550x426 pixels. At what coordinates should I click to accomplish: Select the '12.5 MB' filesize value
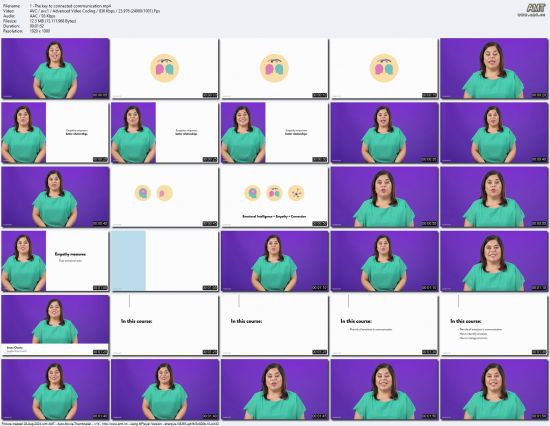pyautogui.click(x=53, y=21)
